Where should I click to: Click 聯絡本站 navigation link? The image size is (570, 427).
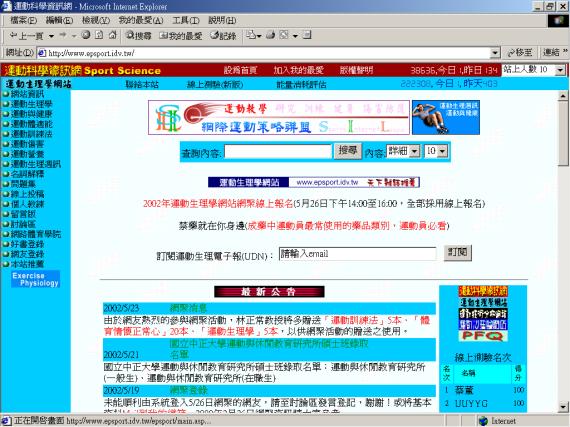(142, 85)
